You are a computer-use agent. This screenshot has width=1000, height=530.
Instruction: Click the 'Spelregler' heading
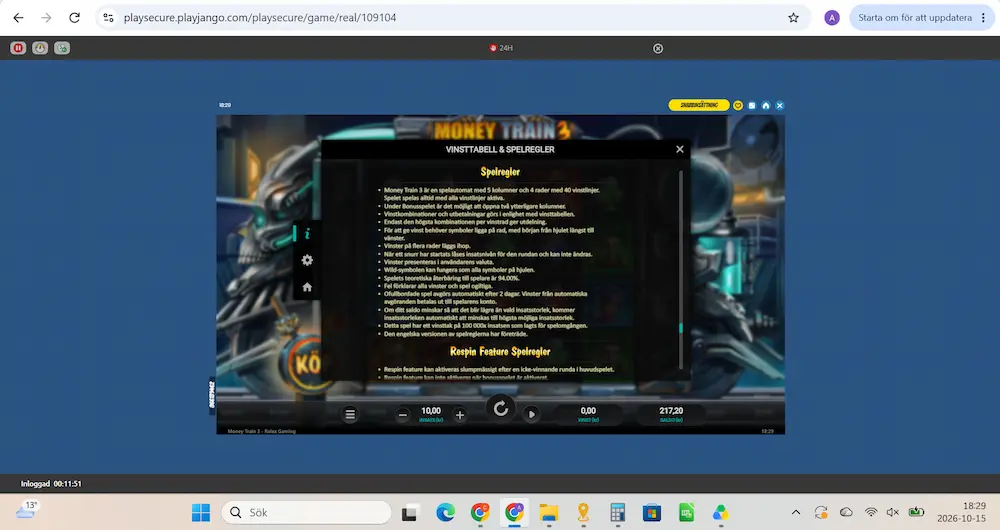pyautogui.click(x=500, y=172)
